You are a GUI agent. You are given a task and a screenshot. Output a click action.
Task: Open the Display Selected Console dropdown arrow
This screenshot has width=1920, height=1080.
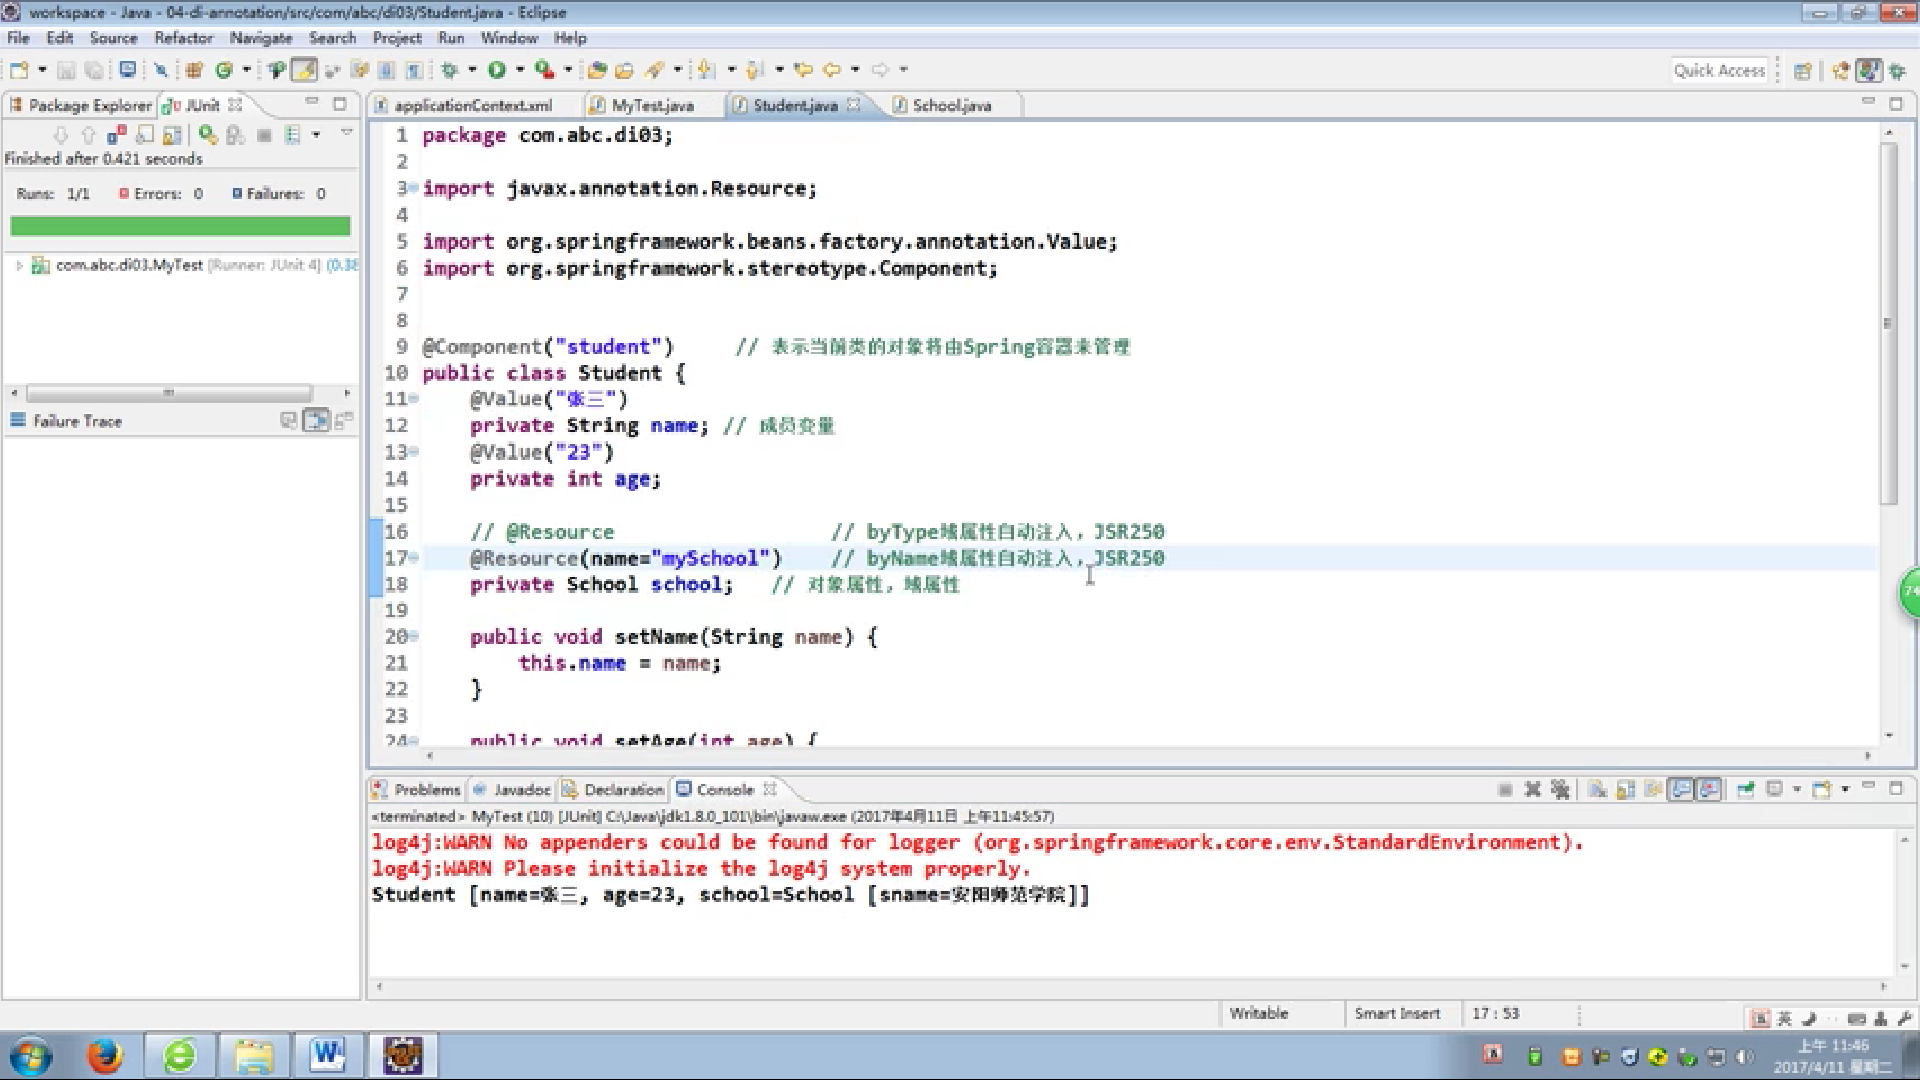(1797, 790)
